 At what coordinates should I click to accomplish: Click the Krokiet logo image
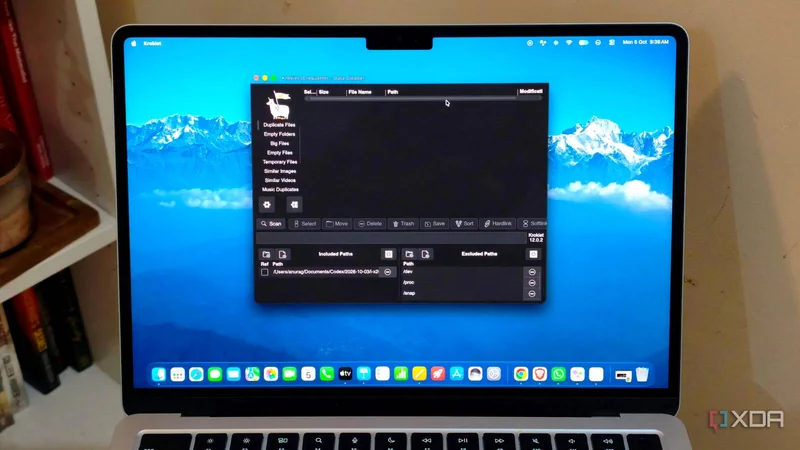click(279, 105)
